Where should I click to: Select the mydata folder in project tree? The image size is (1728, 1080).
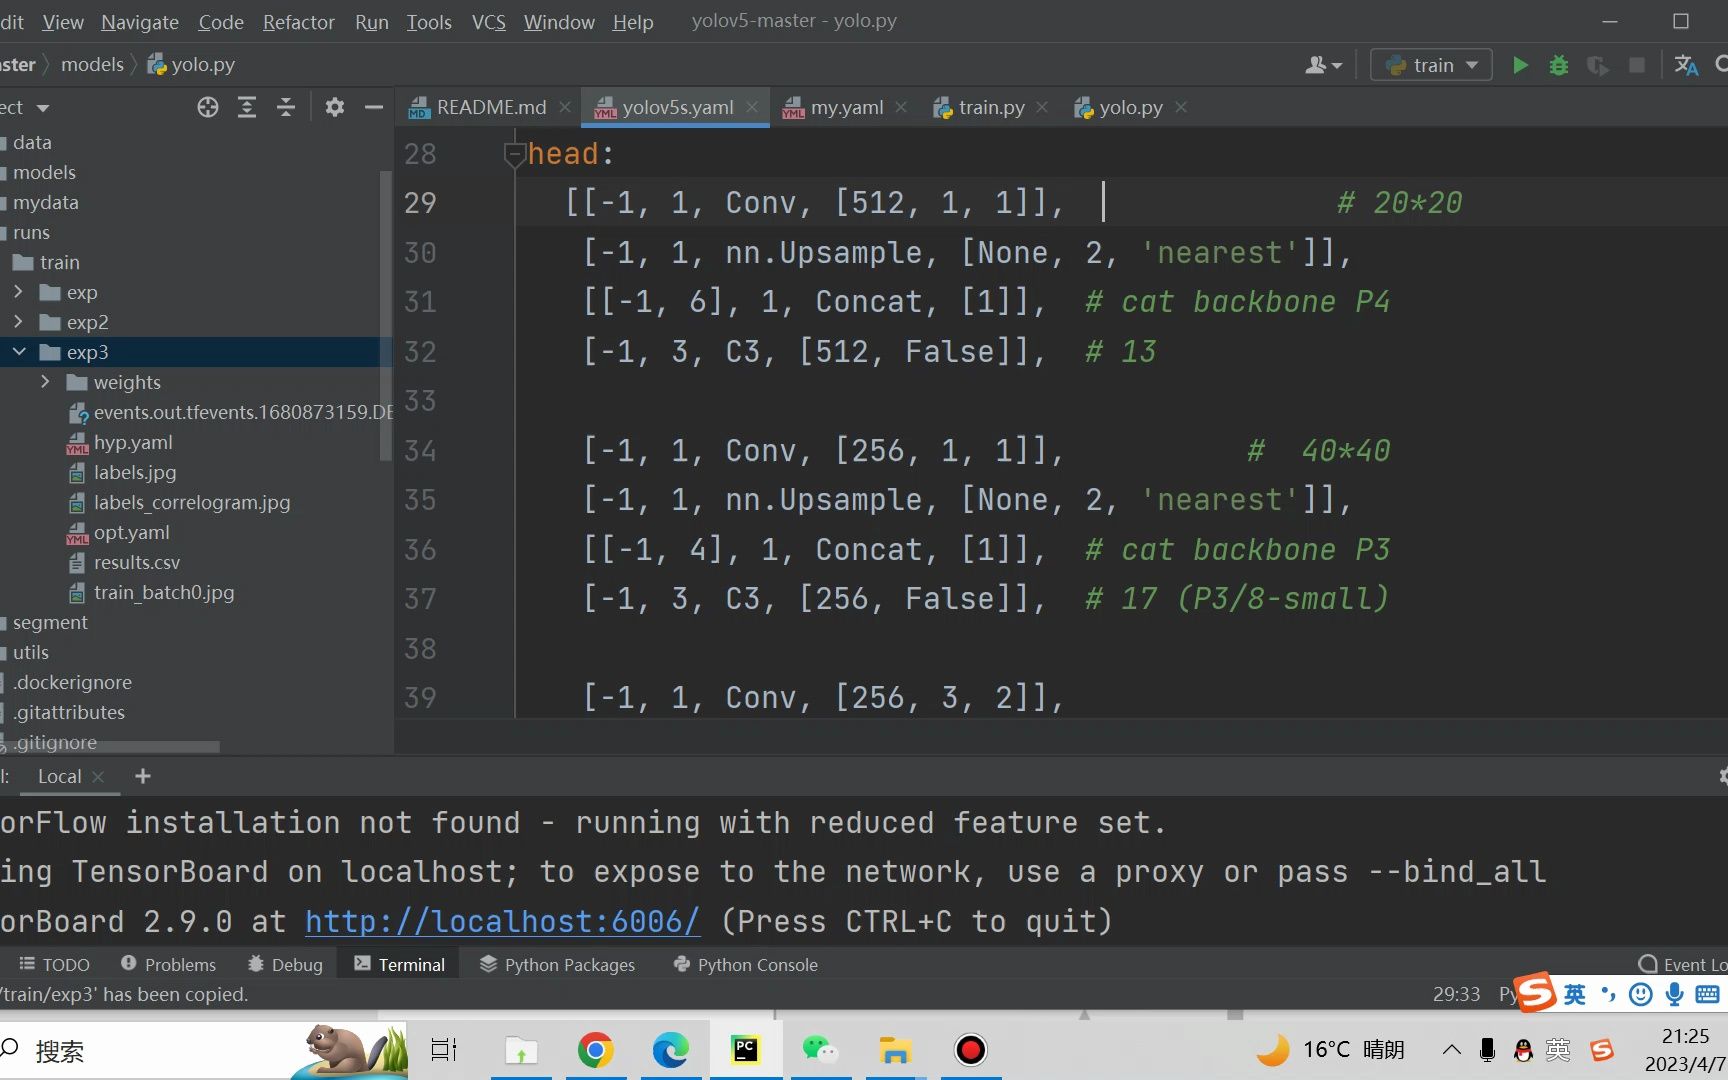click(45, 202)
